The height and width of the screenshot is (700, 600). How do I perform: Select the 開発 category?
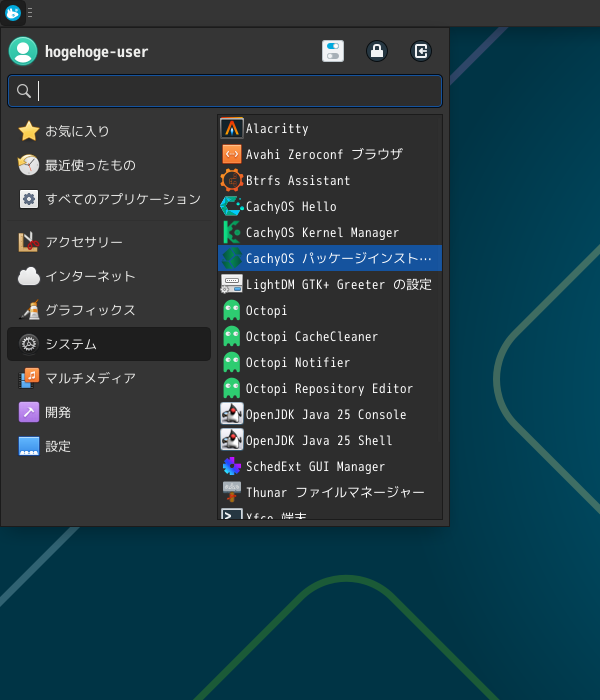click(109, 412)
